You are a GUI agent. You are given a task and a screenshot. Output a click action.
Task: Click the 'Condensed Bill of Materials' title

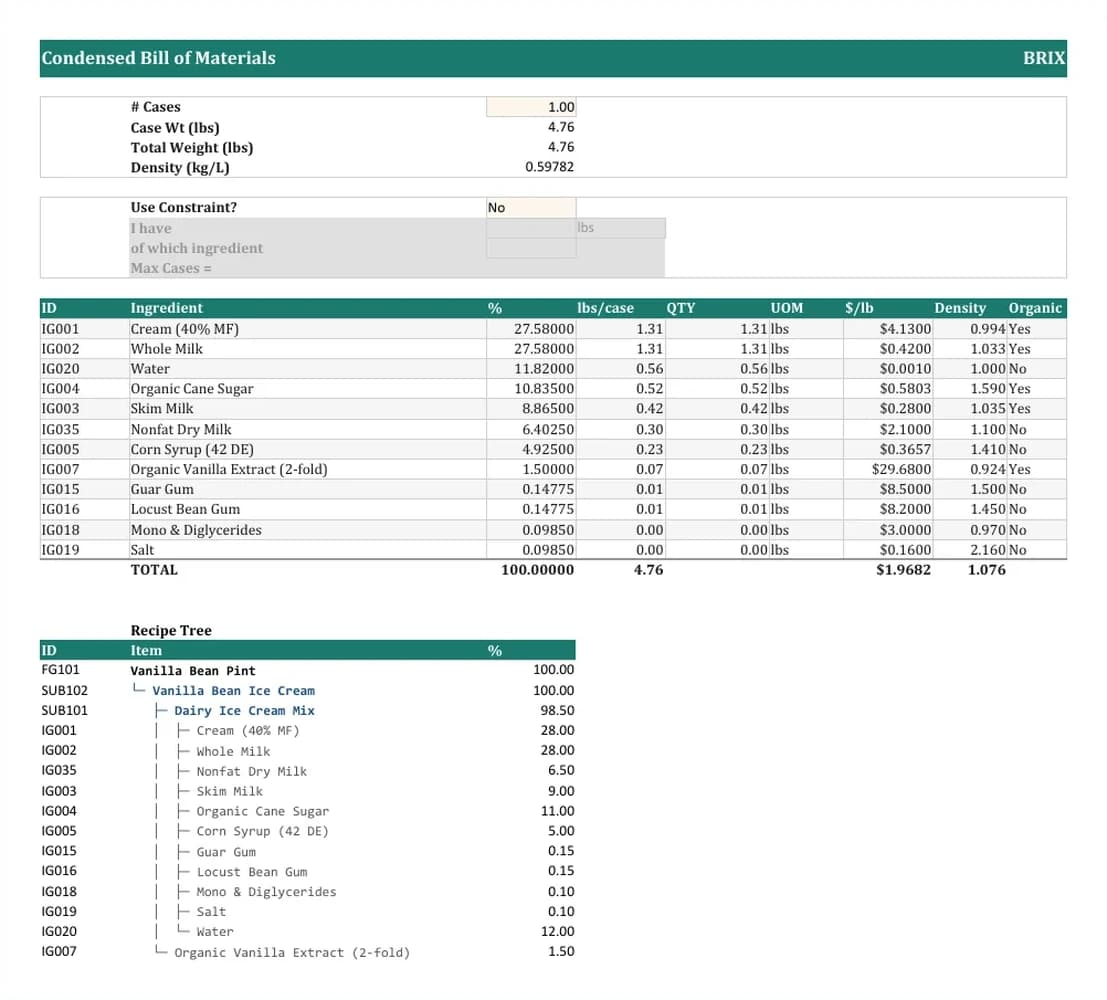[x=158, y=58]
